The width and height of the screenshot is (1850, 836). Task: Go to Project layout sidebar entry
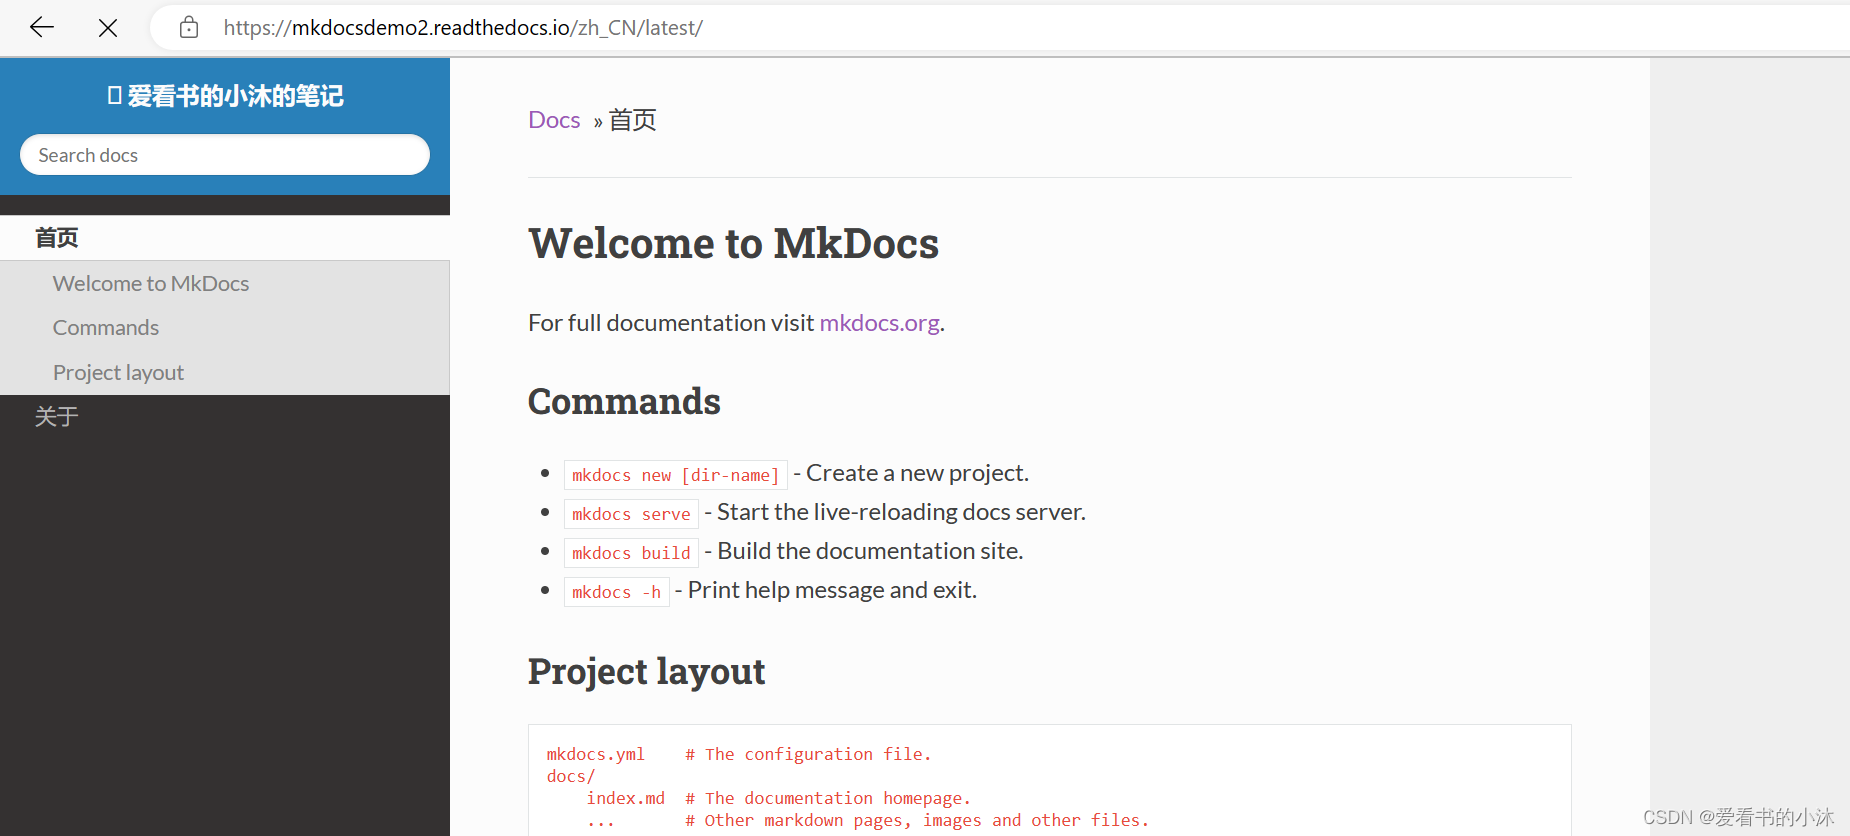click(x=118, y=373)
